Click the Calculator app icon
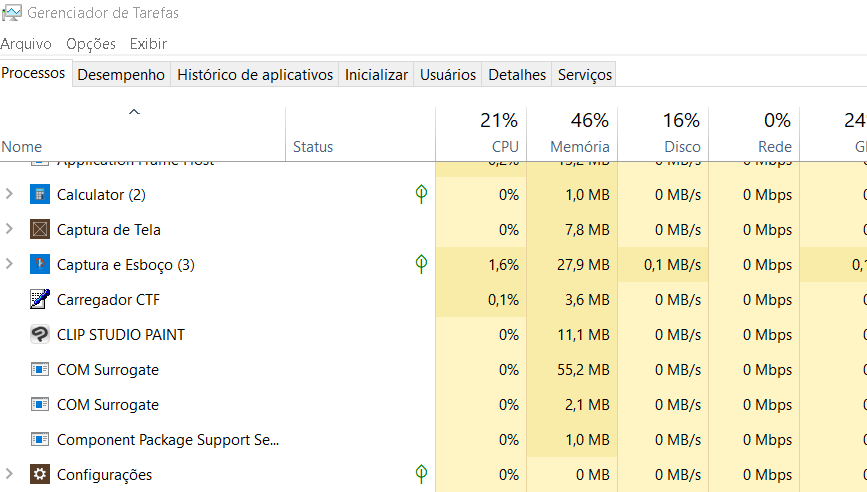The height and width of the screenshot is (492, 867). (x=40, y=195)
